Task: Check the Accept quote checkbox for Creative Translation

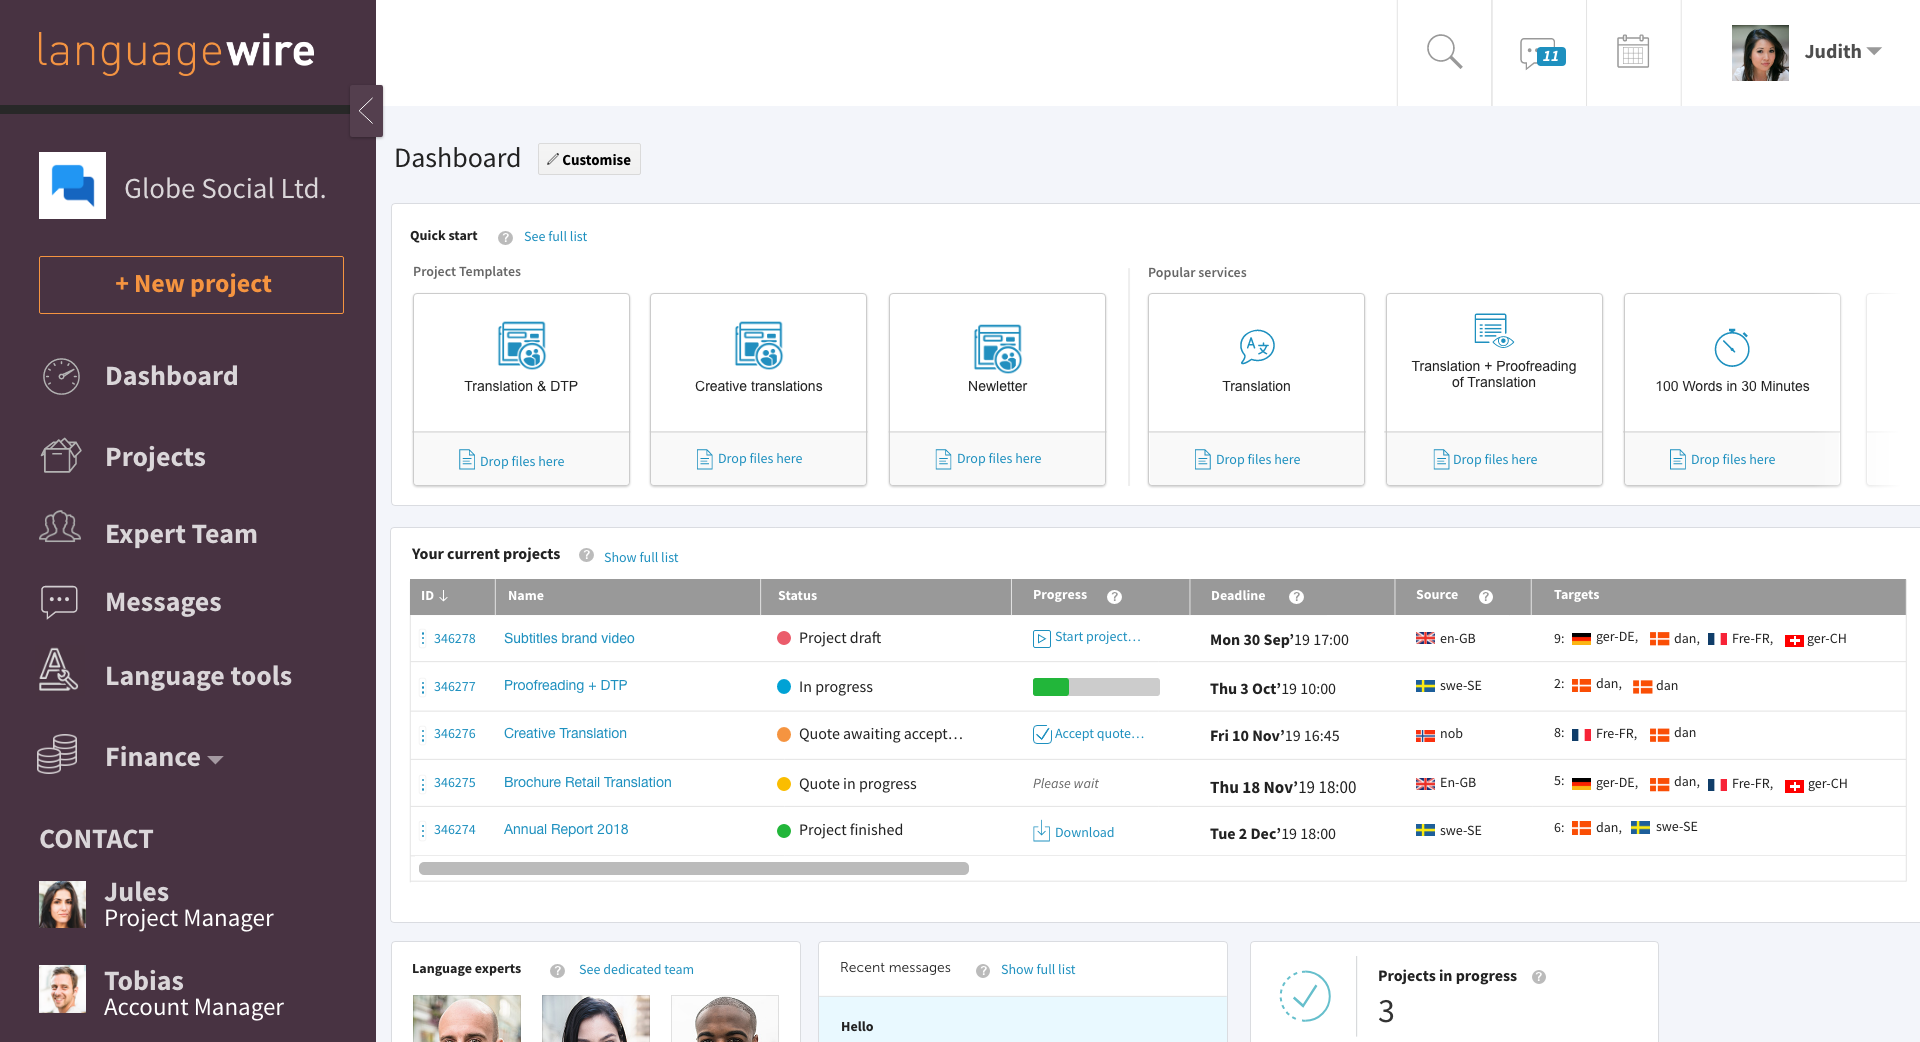Action: point(1042,733)
